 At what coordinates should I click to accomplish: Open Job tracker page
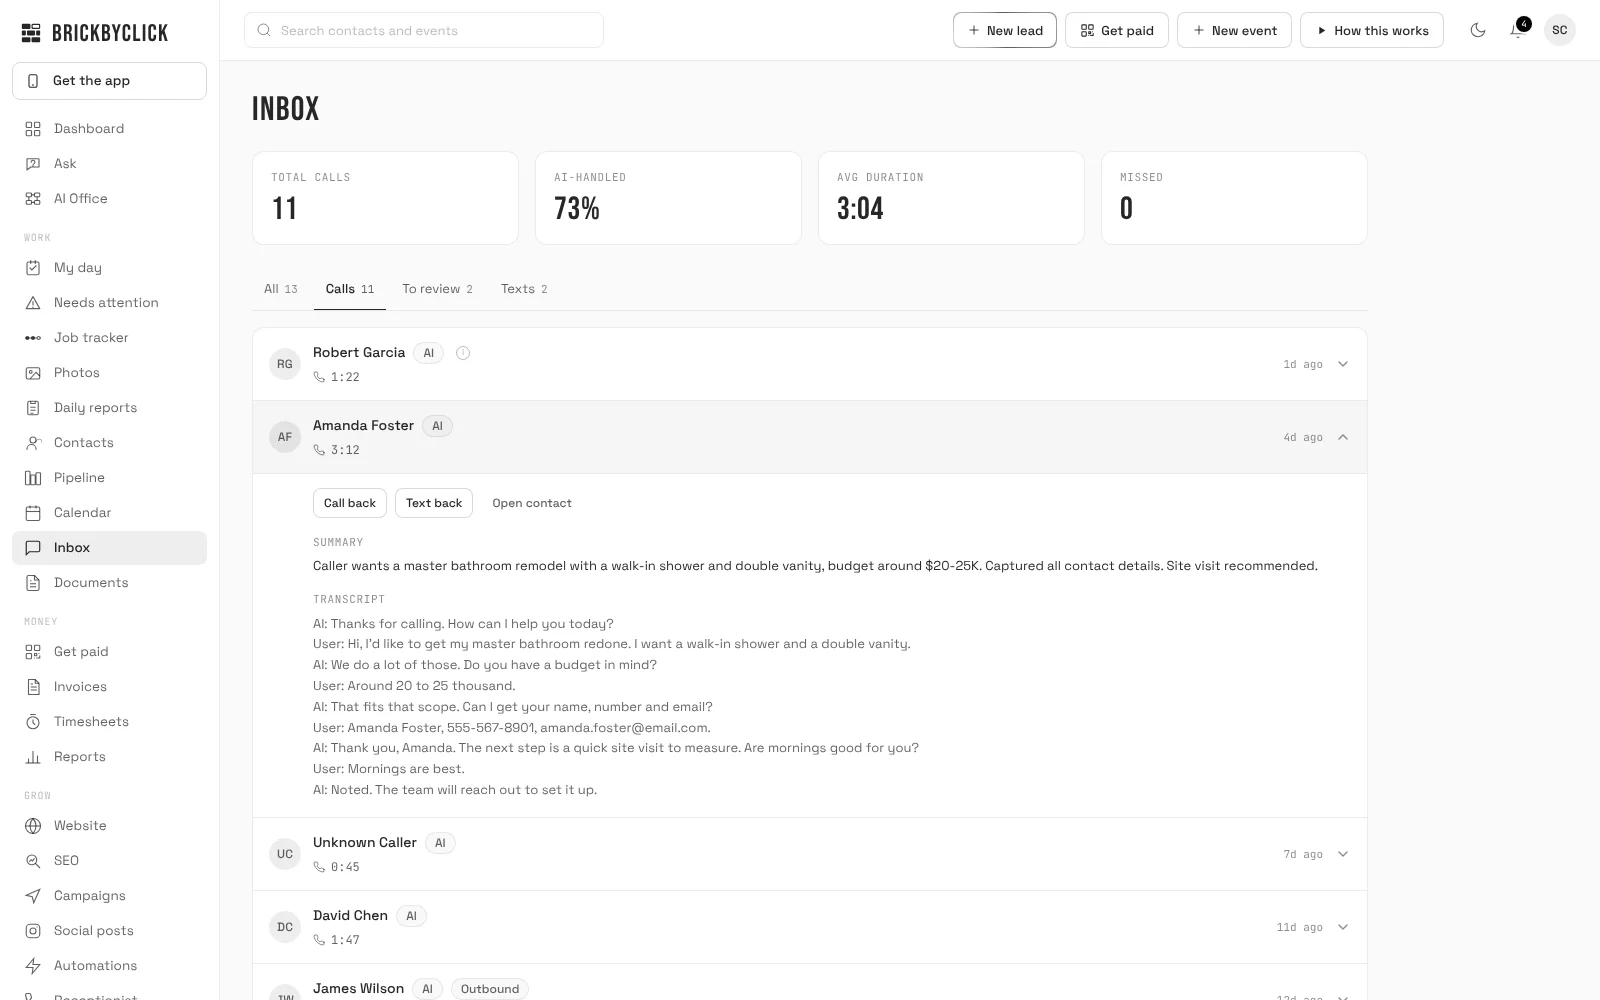pyautogui.click(x=109, y=338)
